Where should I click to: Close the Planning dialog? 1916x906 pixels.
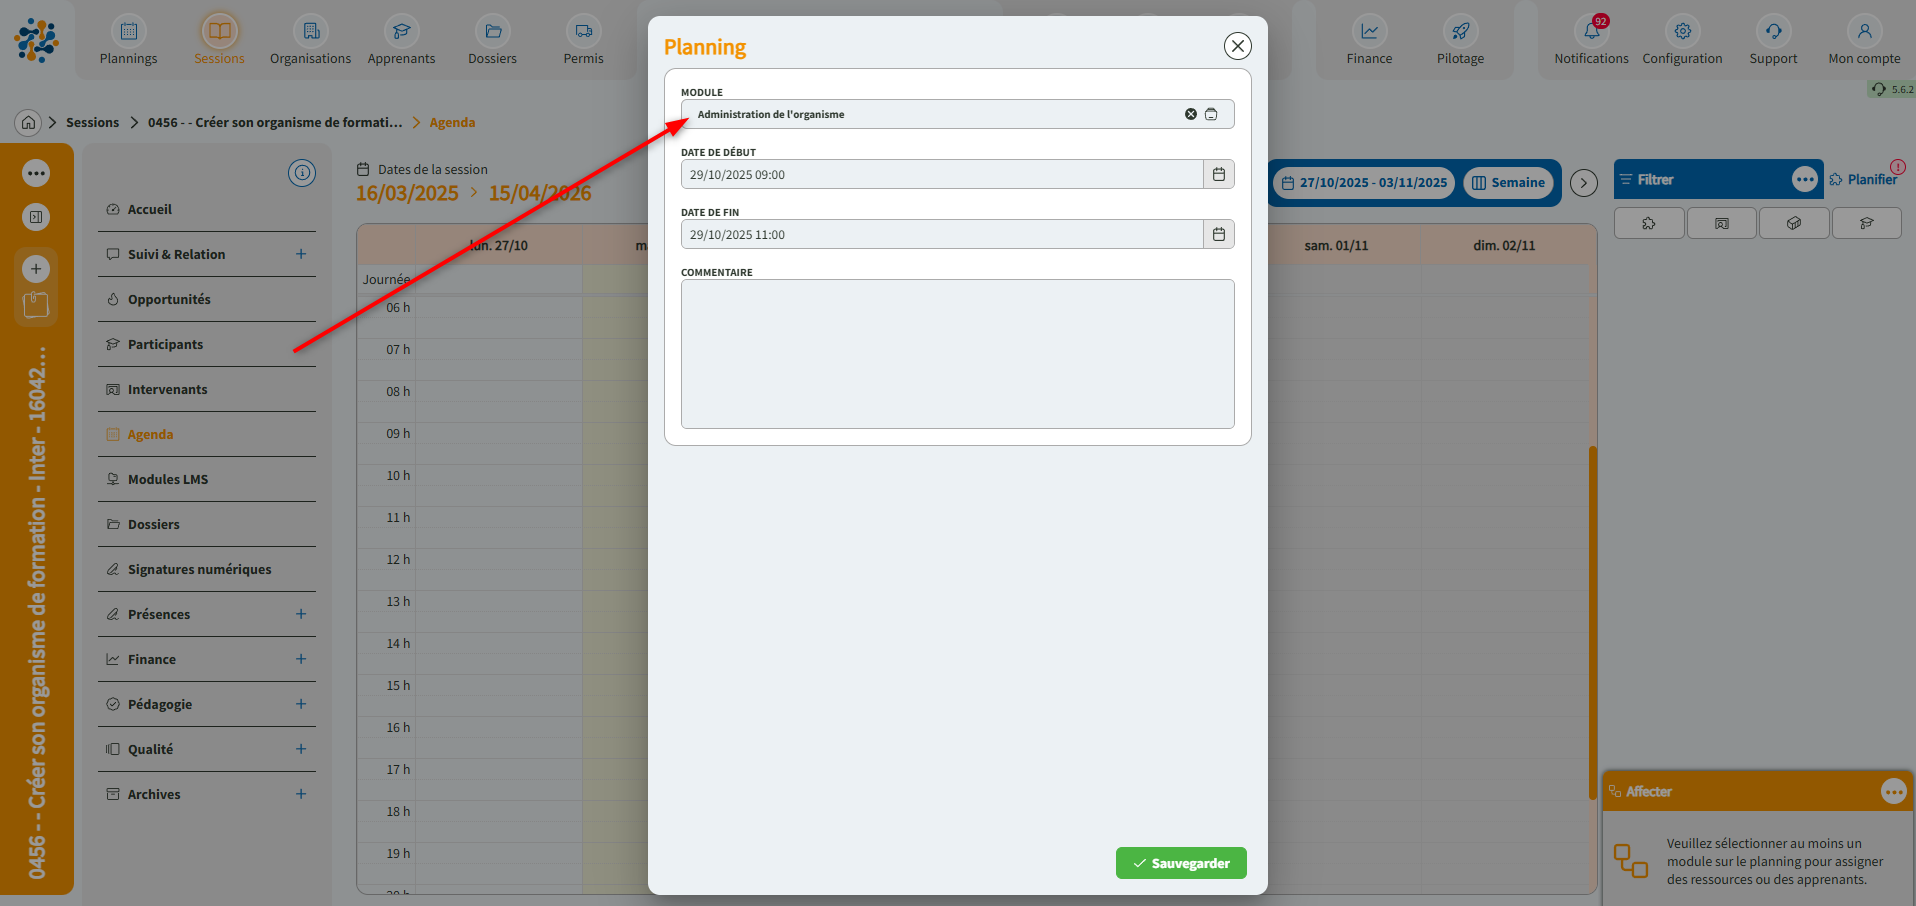click(x=1237, y=46)
